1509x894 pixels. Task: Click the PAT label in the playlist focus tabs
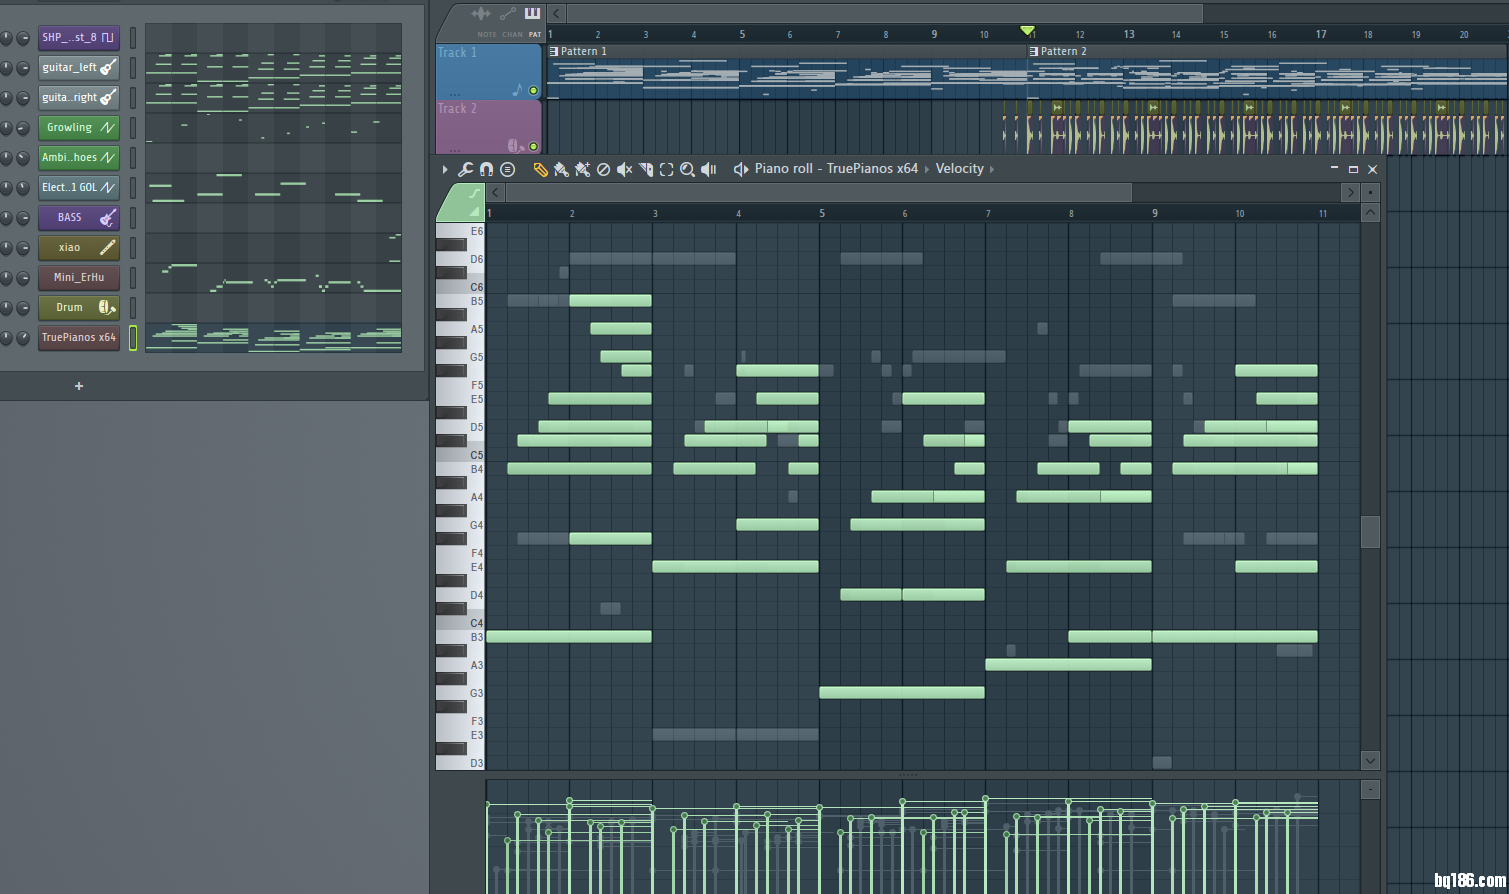tap(535, 35)
